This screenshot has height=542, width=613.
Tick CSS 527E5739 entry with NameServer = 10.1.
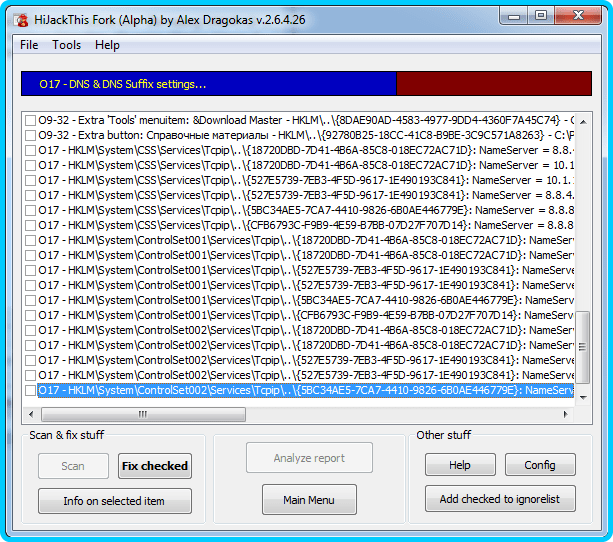coord(30,180)
